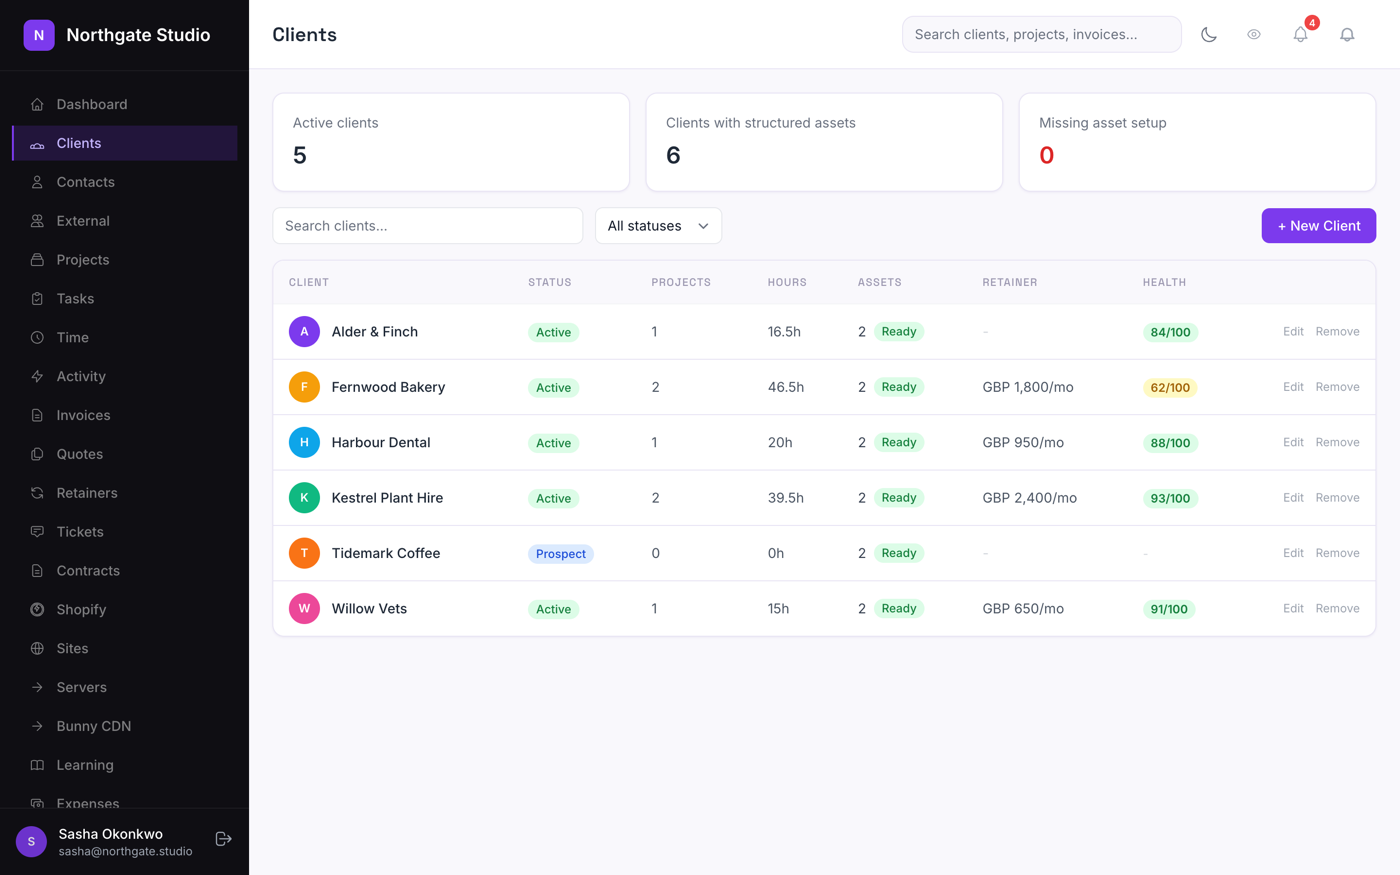1400x875 pixels.
Task: Click the Northgate Studio N logo
Action: point(39,35)
